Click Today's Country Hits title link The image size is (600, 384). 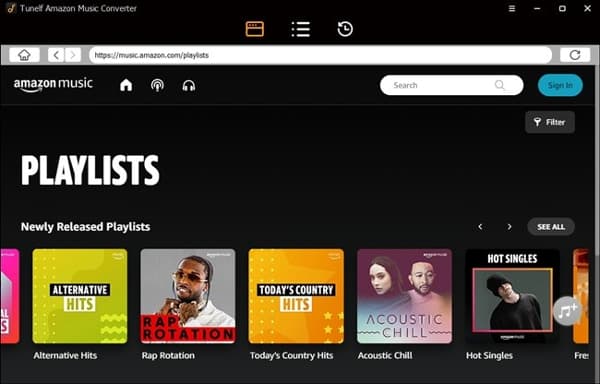pos(292,356)
